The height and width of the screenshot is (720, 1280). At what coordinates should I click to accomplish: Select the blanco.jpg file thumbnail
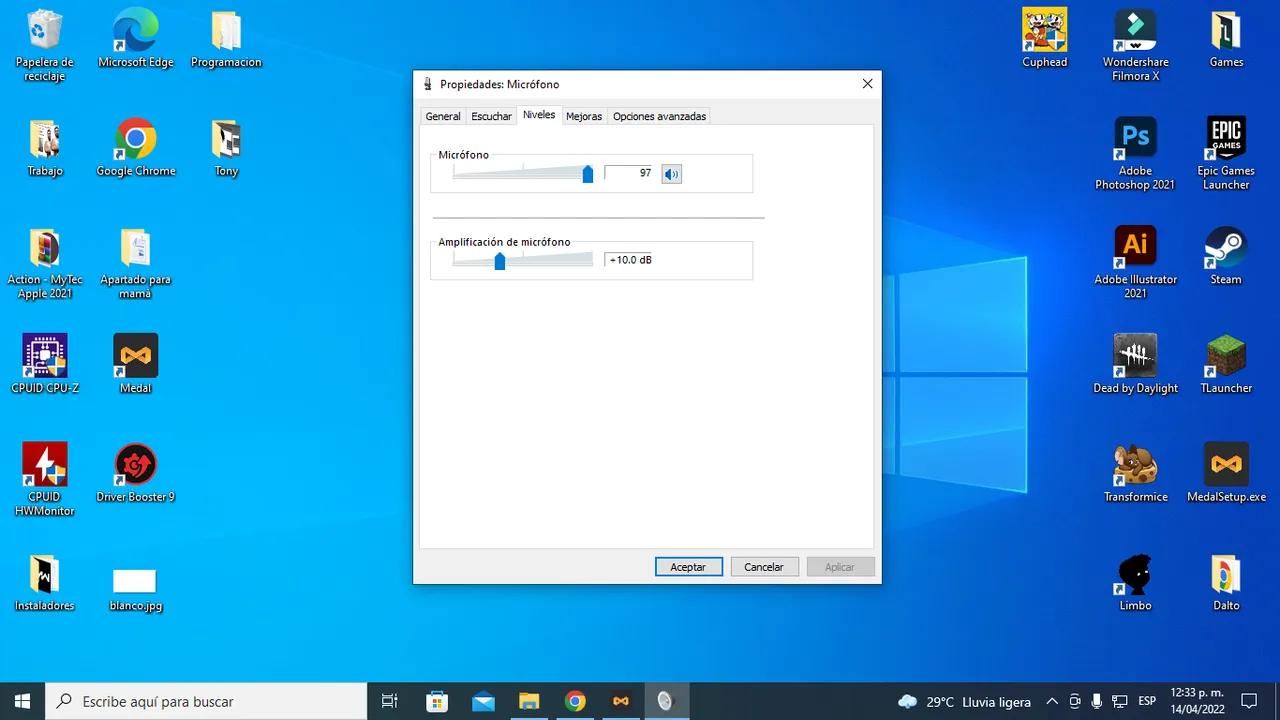click(136, 589)
